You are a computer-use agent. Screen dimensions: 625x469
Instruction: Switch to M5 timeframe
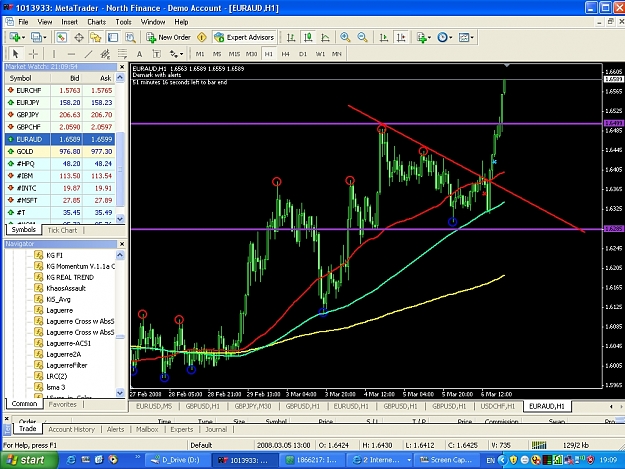(x=217, y=54)
